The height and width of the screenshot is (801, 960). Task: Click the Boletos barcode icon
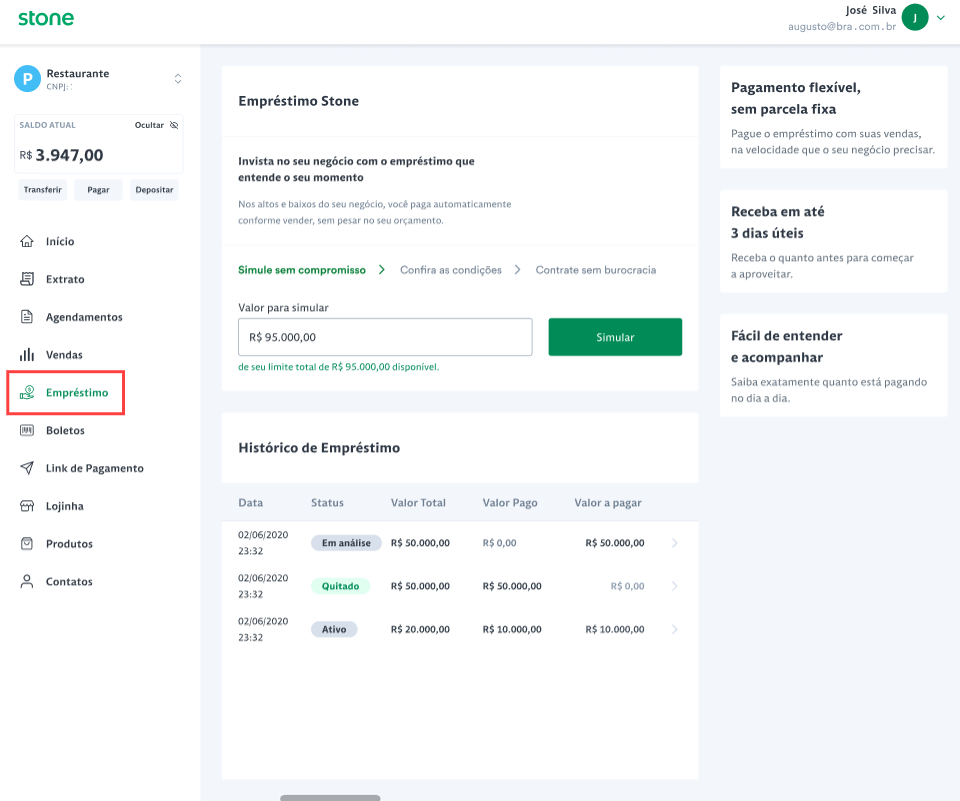(27, 431)
